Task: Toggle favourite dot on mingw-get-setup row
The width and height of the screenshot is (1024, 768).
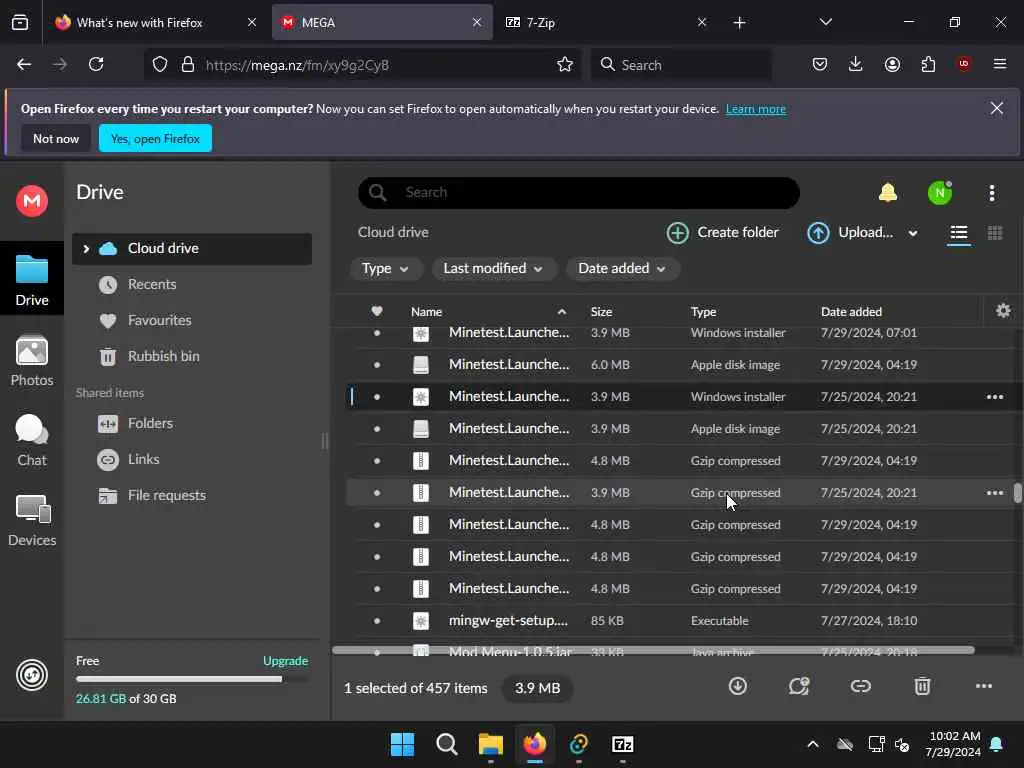Action: point(377,621)
